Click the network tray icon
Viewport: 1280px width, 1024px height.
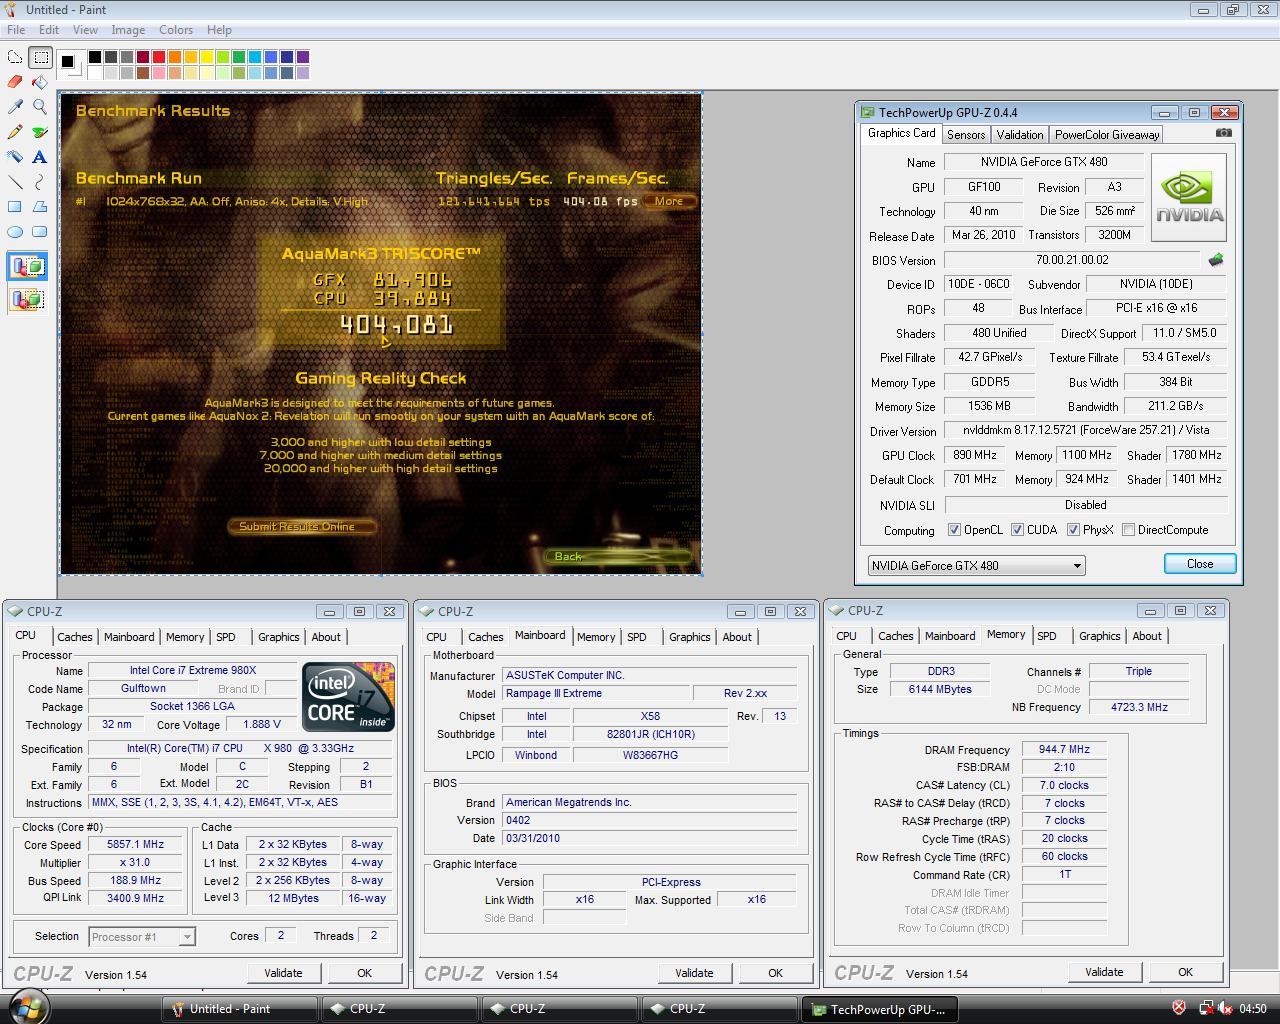tap(1207, 1008)
